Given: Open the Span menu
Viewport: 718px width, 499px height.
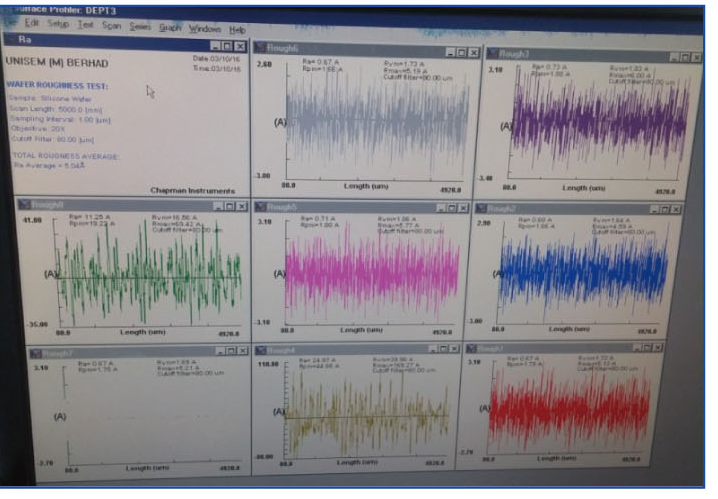Looking at the screenshot, I should tap(112, 25).
